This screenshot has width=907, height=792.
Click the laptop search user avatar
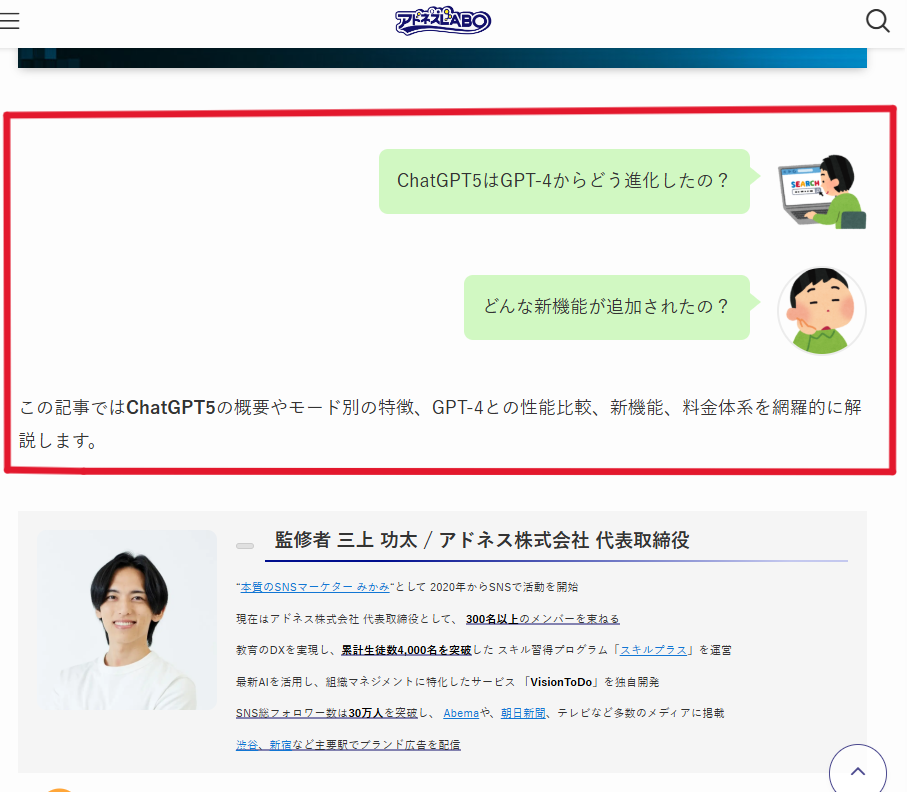(821, 192)
